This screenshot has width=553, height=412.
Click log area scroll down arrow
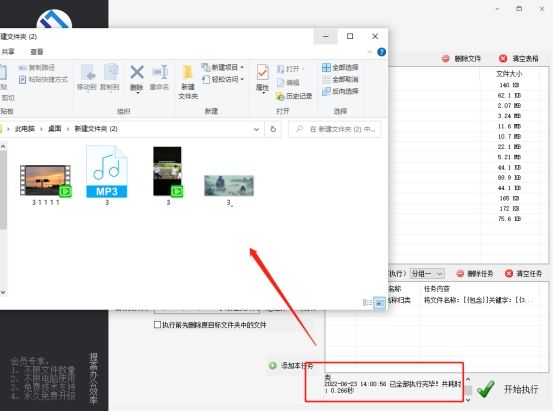coord(468,400)
